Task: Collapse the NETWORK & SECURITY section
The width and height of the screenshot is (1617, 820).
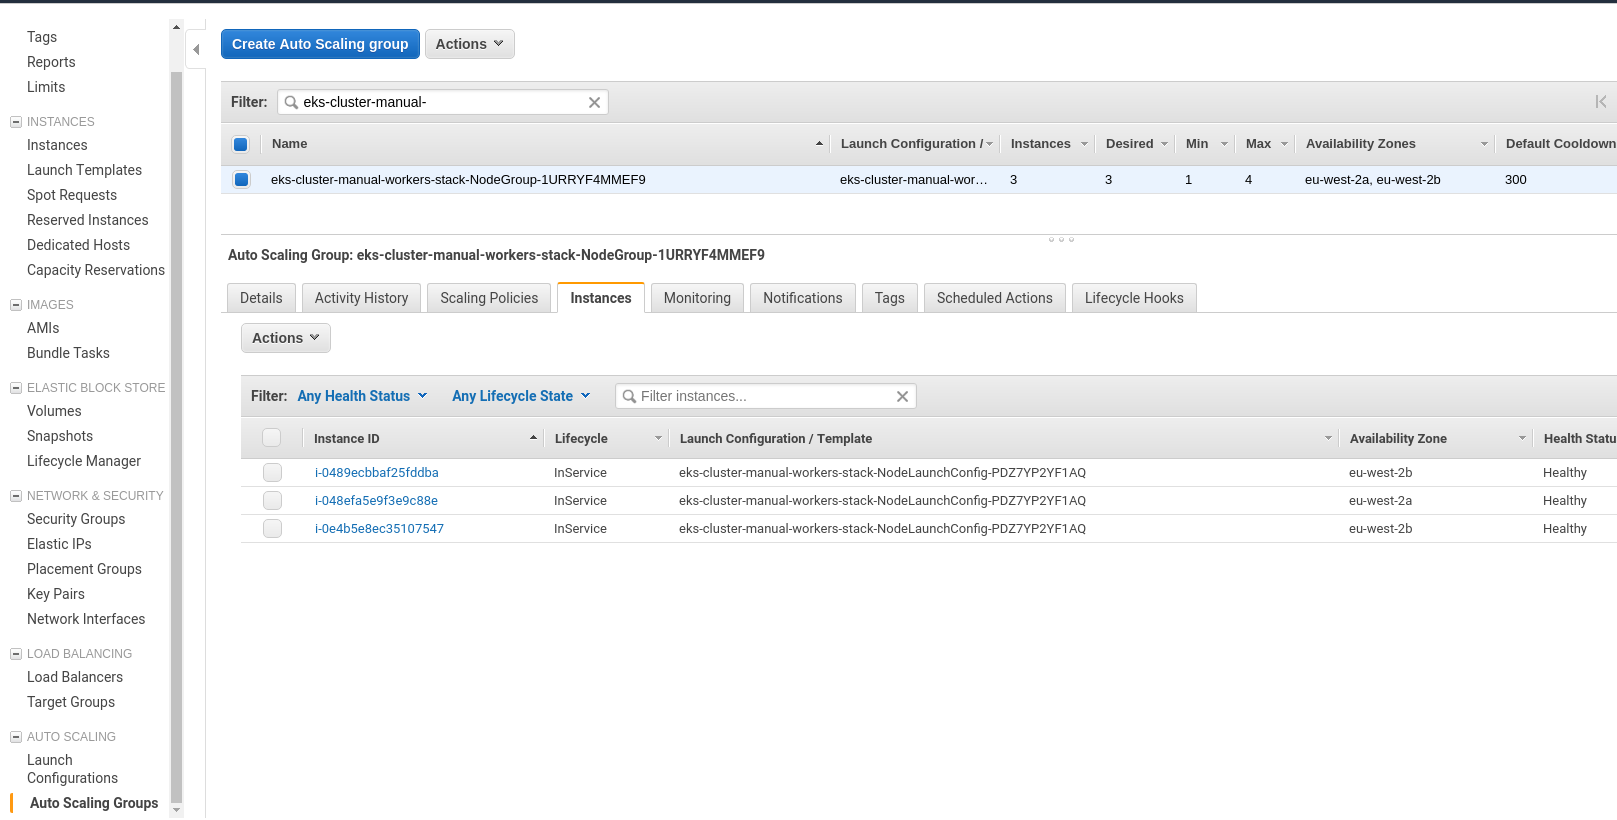Action: tap(16, 496)
